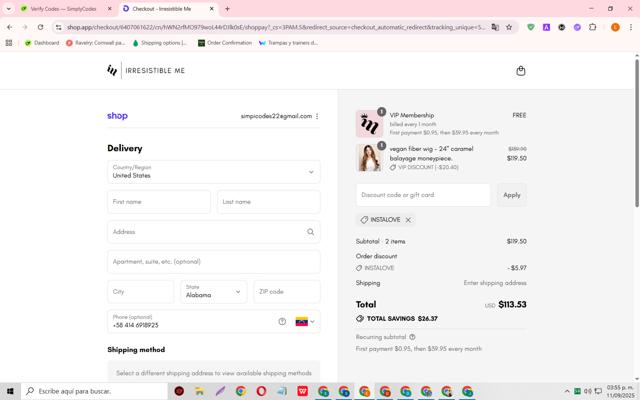Viewport: 640px width, 400px height.
Task: Open account options menu beside the email
Action: click(x=317, y=116)
